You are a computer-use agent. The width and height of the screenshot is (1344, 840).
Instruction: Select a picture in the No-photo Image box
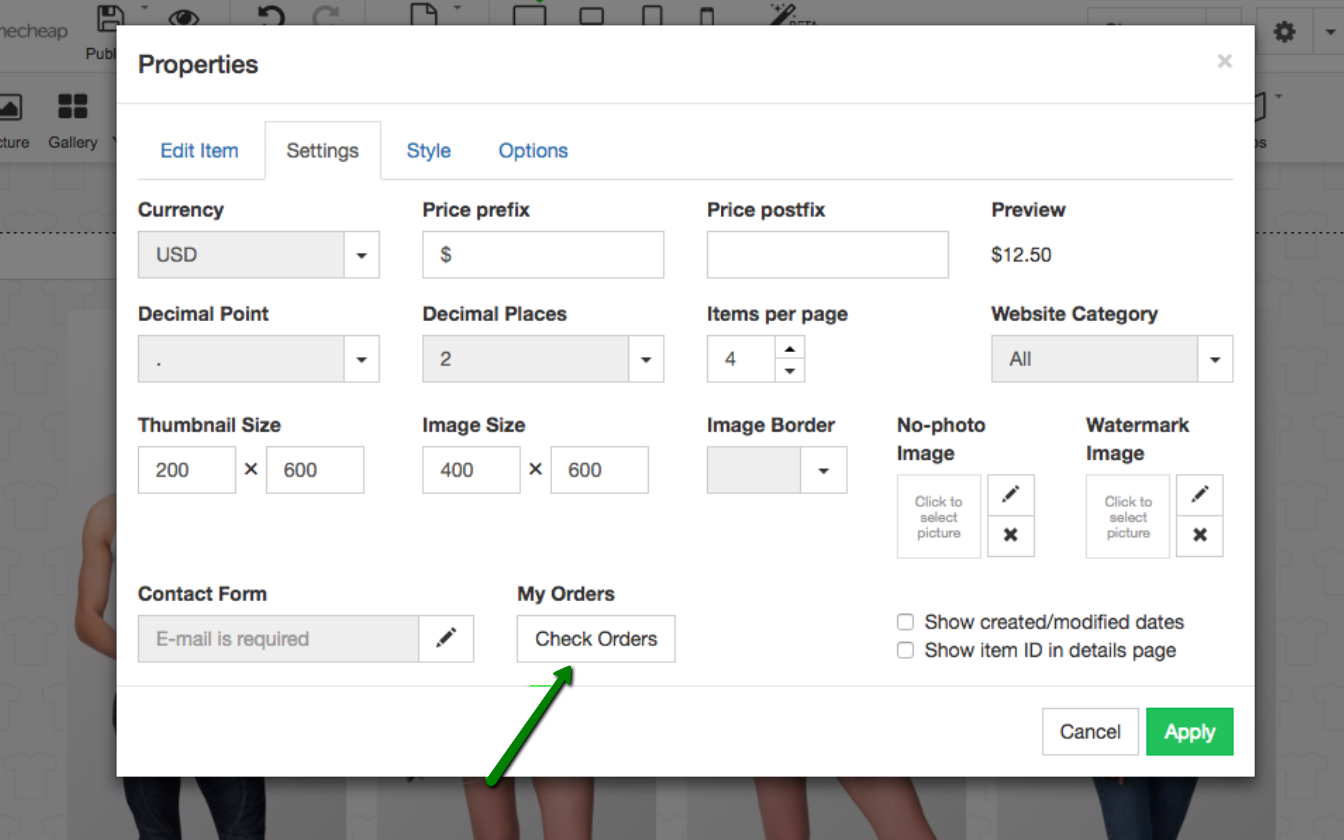(938, 517)
